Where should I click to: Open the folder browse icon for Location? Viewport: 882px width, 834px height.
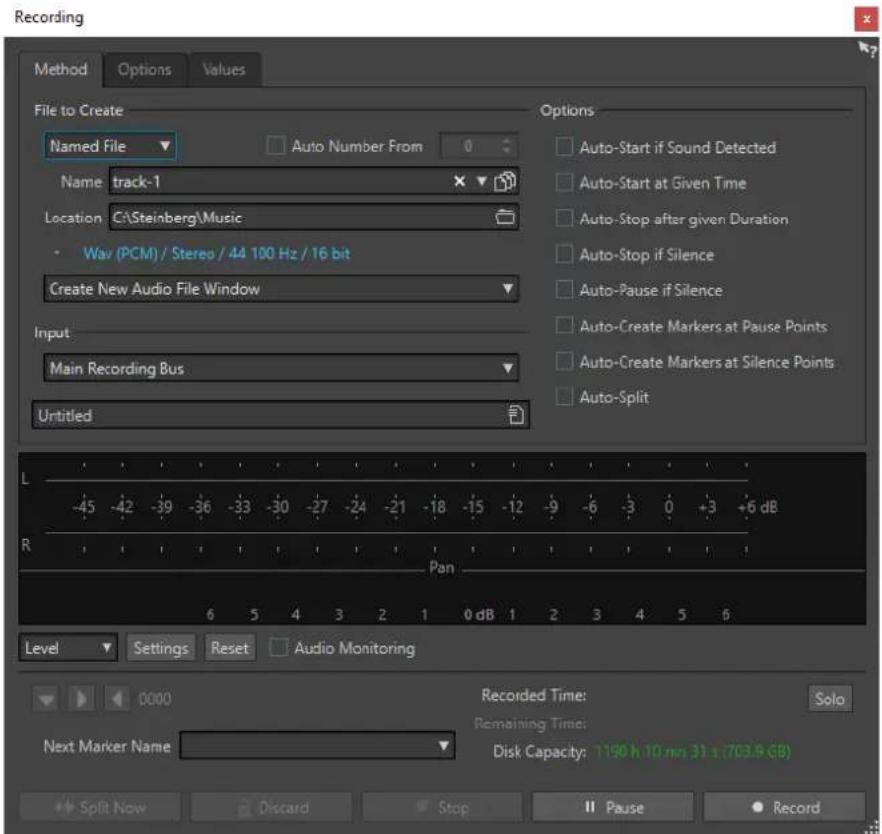click(x=505, y=217)
